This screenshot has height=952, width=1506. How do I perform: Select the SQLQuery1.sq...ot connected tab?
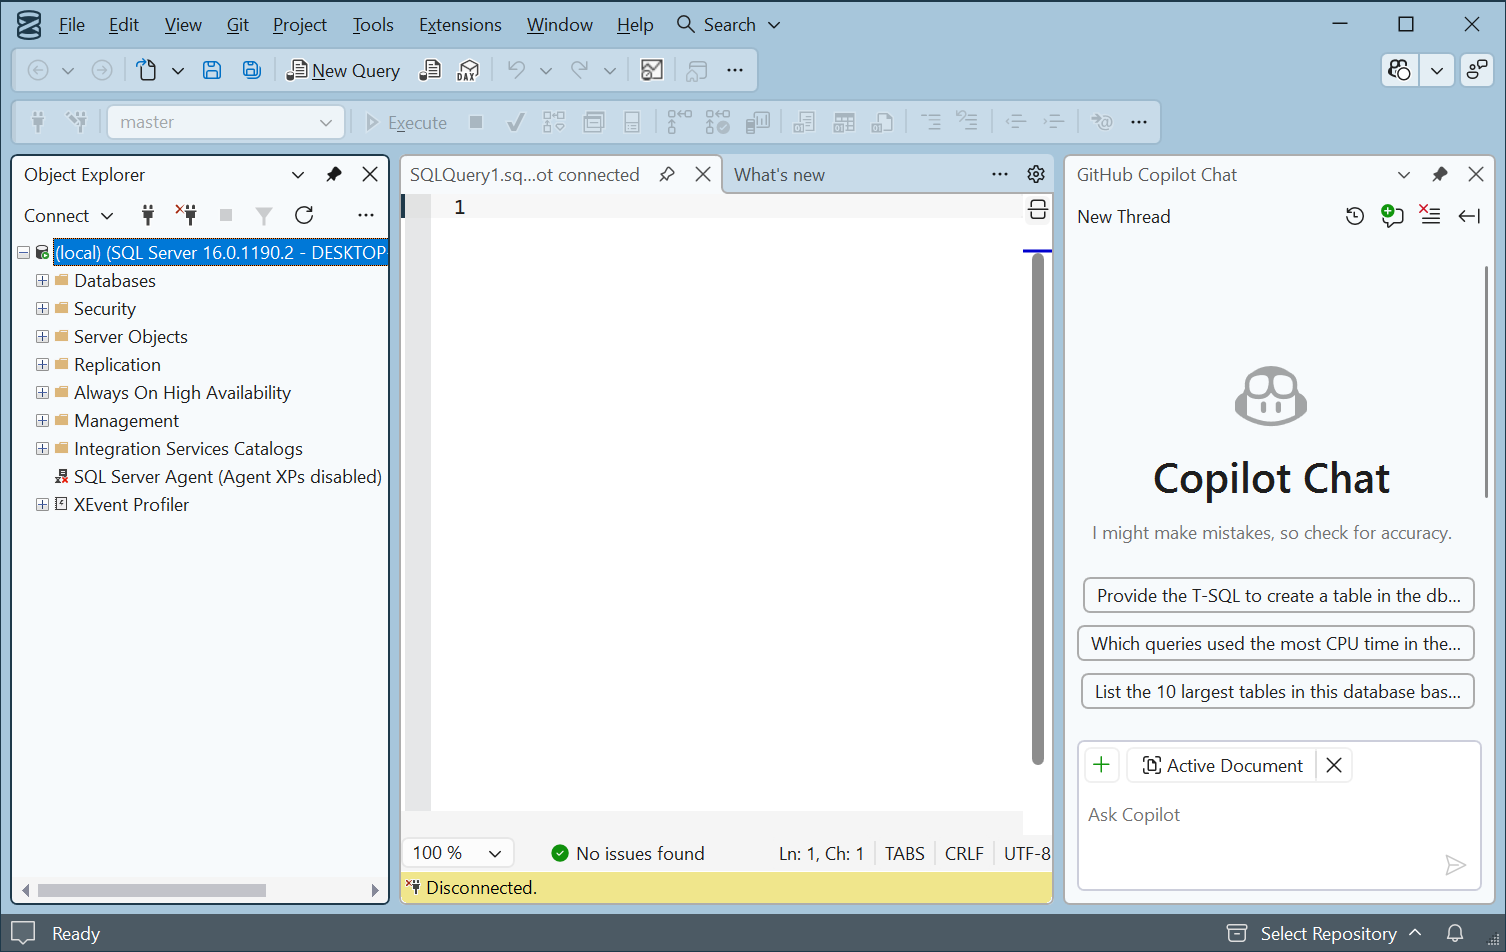[x=524, y=175]
